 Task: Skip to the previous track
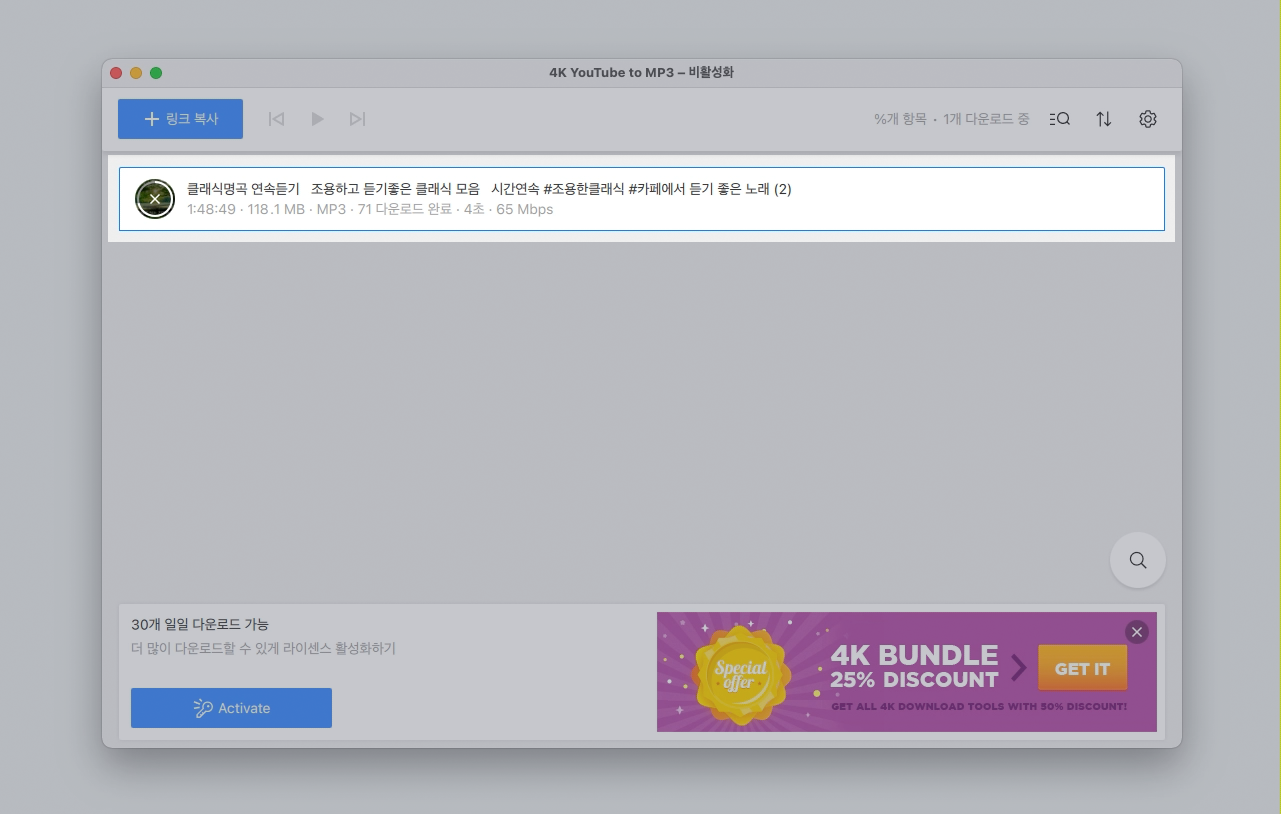277,119
